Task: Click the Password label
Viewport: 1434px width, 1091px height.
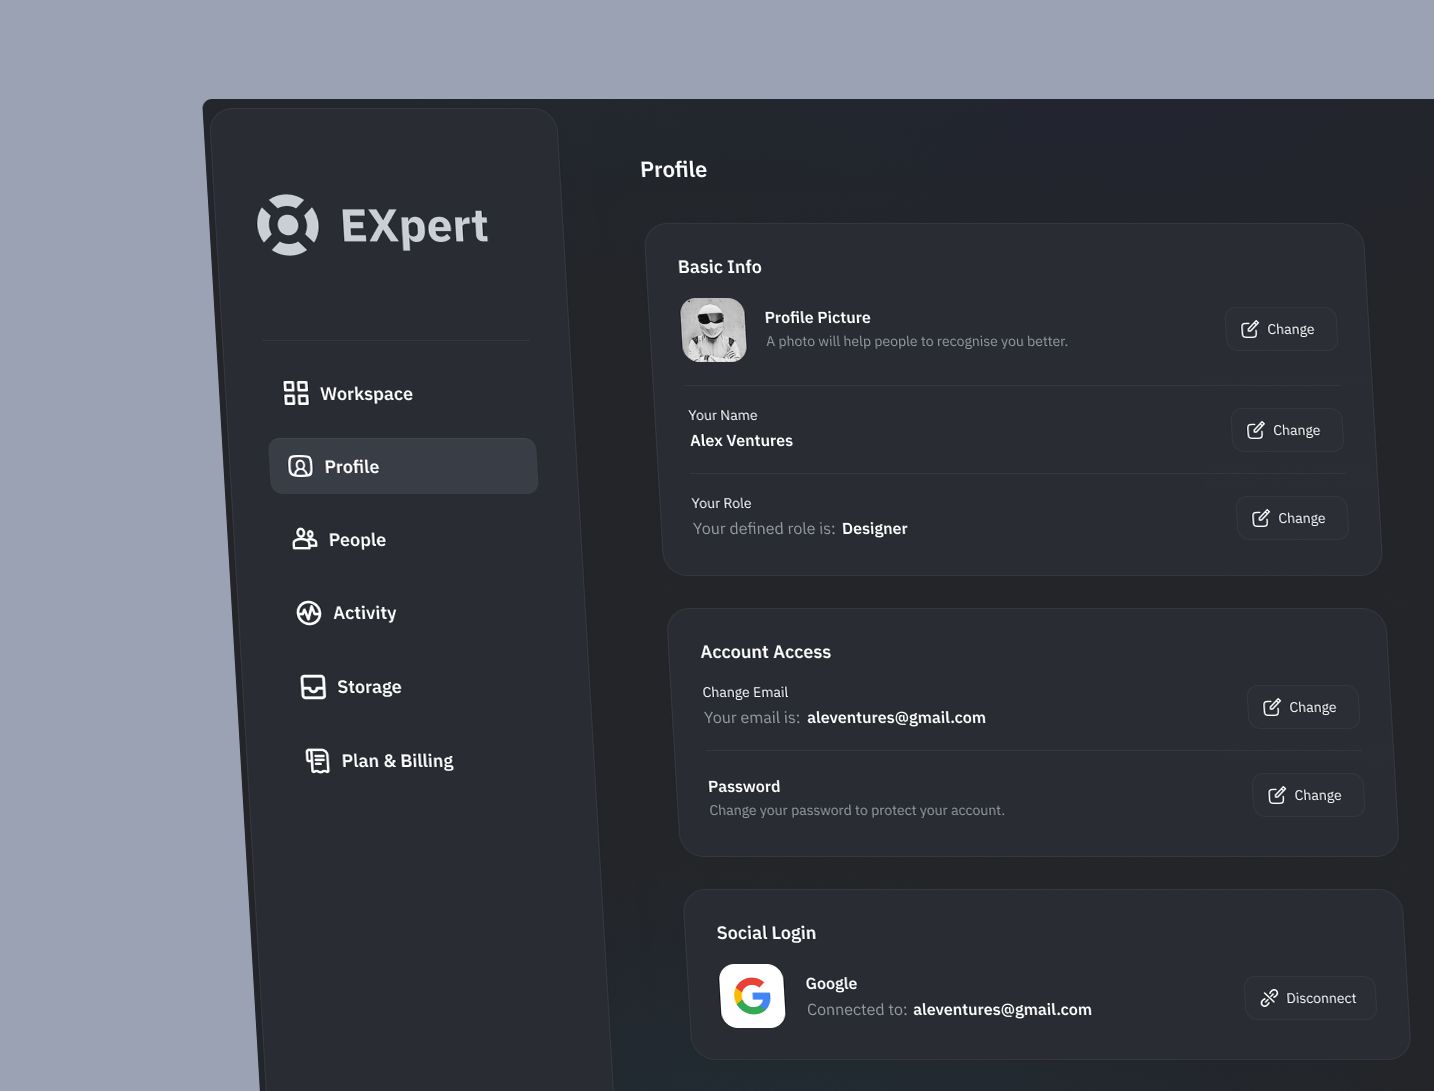Action: tap(744, 787)
